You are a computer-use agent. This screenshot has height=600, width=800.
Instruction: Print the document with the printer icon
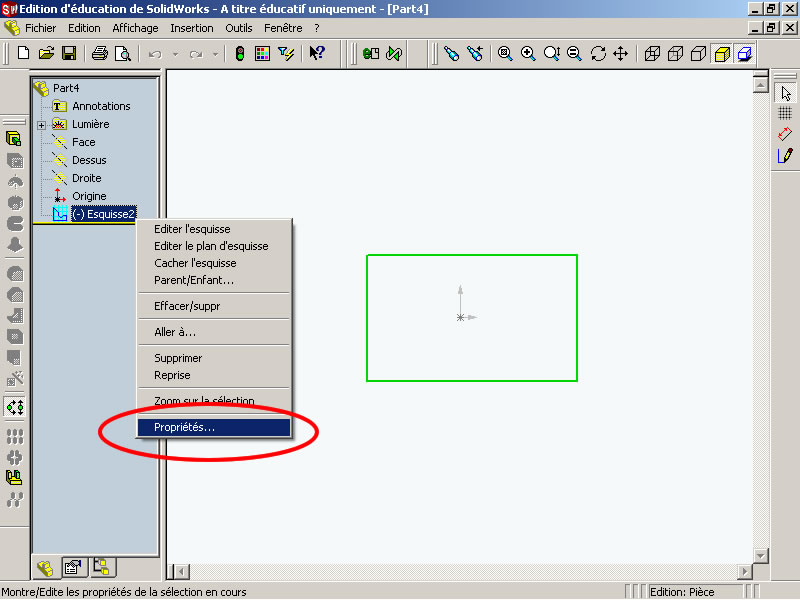click(x=99, y=53)
